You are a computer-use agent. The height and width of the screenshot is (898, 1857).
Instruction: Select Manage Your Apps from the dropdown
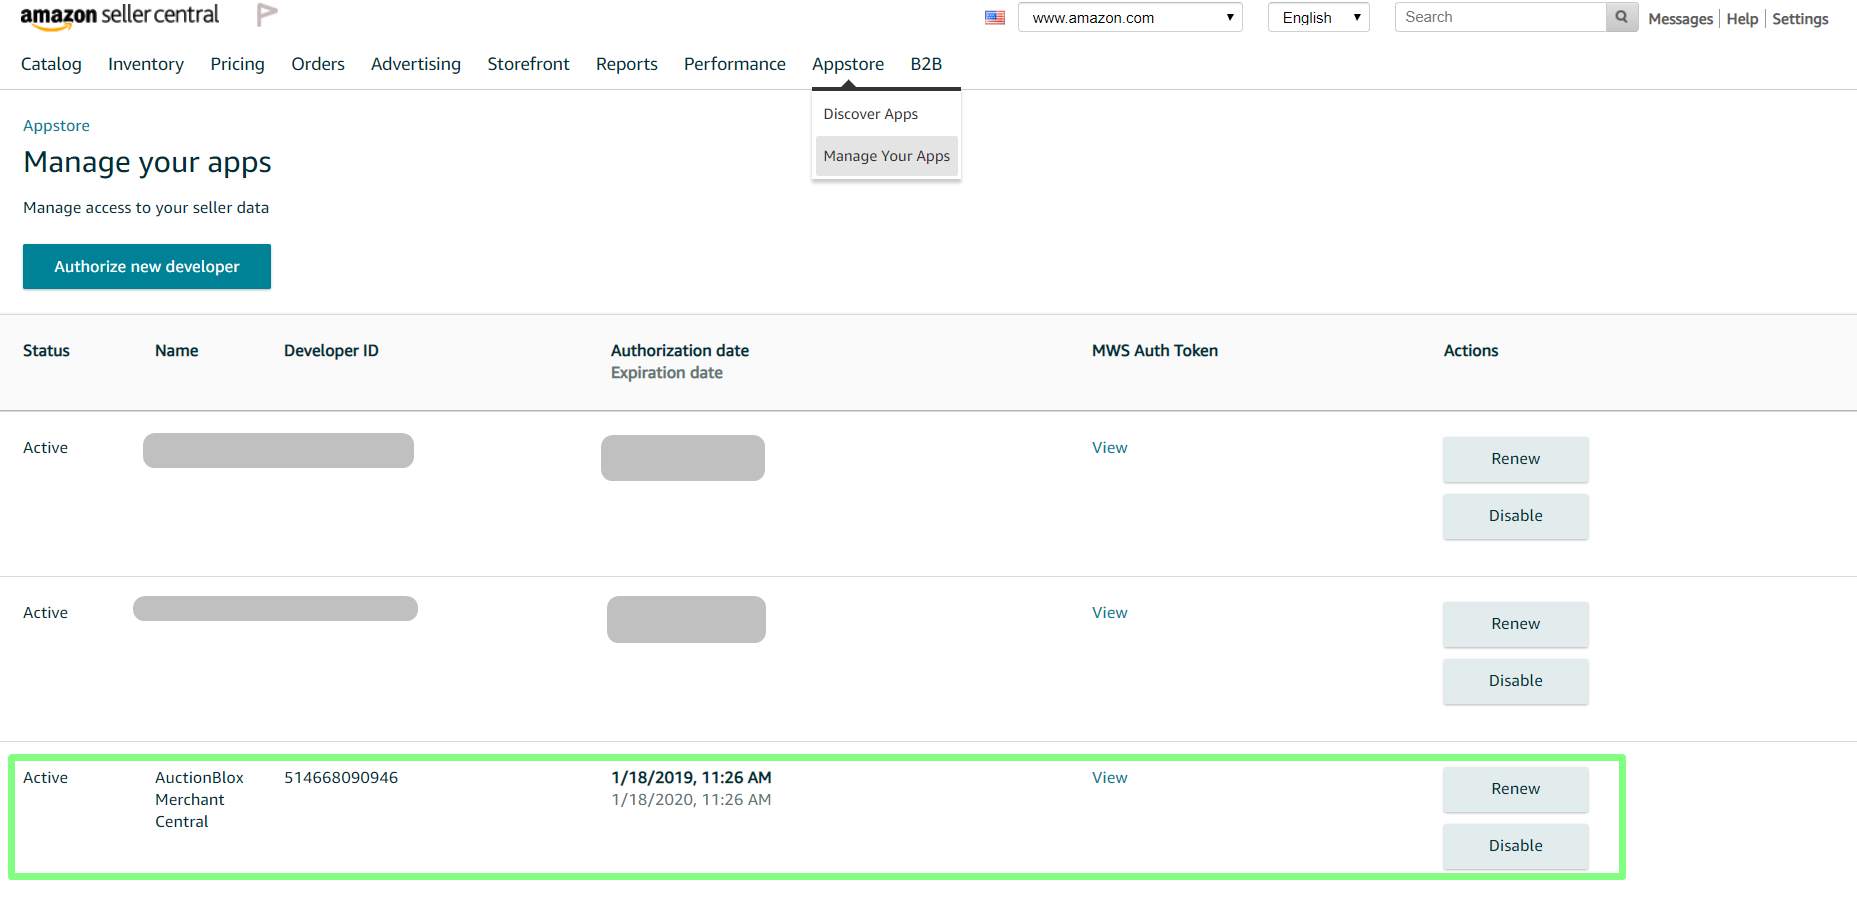[887, 156]
